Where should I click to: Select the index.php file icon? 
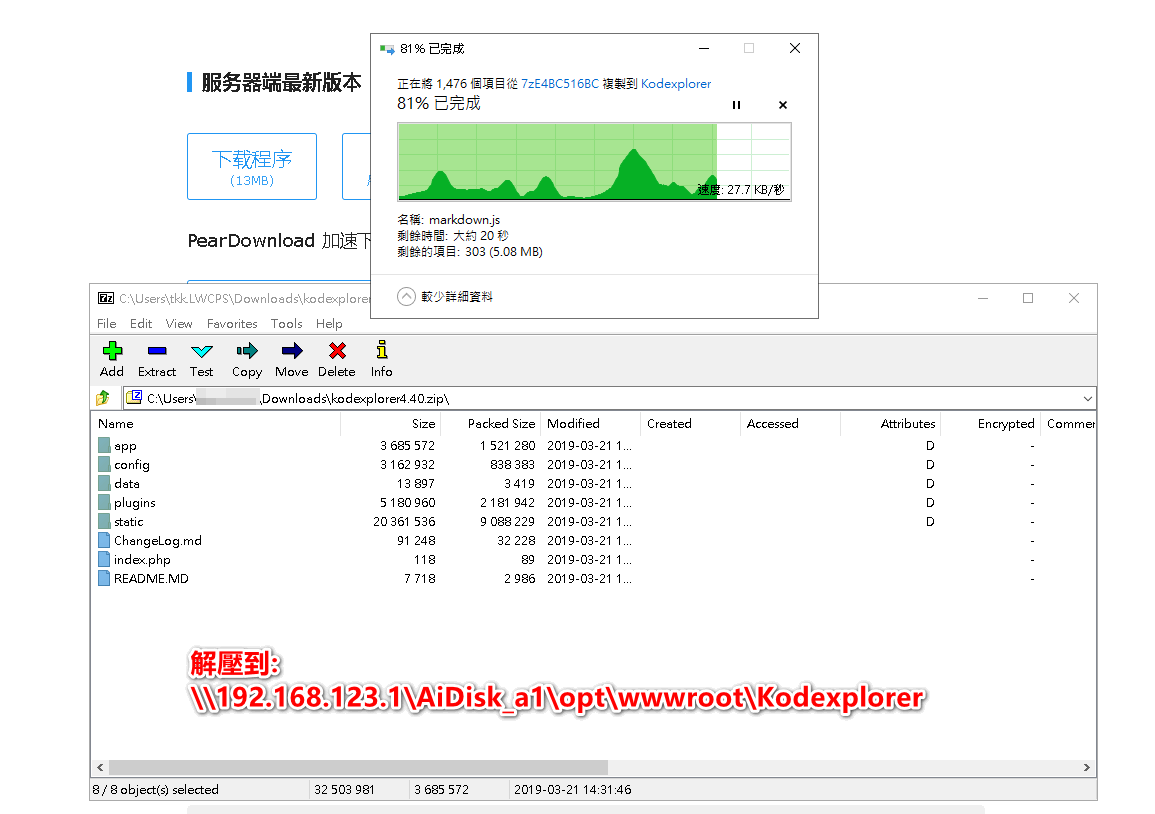(x=104, y=559)
